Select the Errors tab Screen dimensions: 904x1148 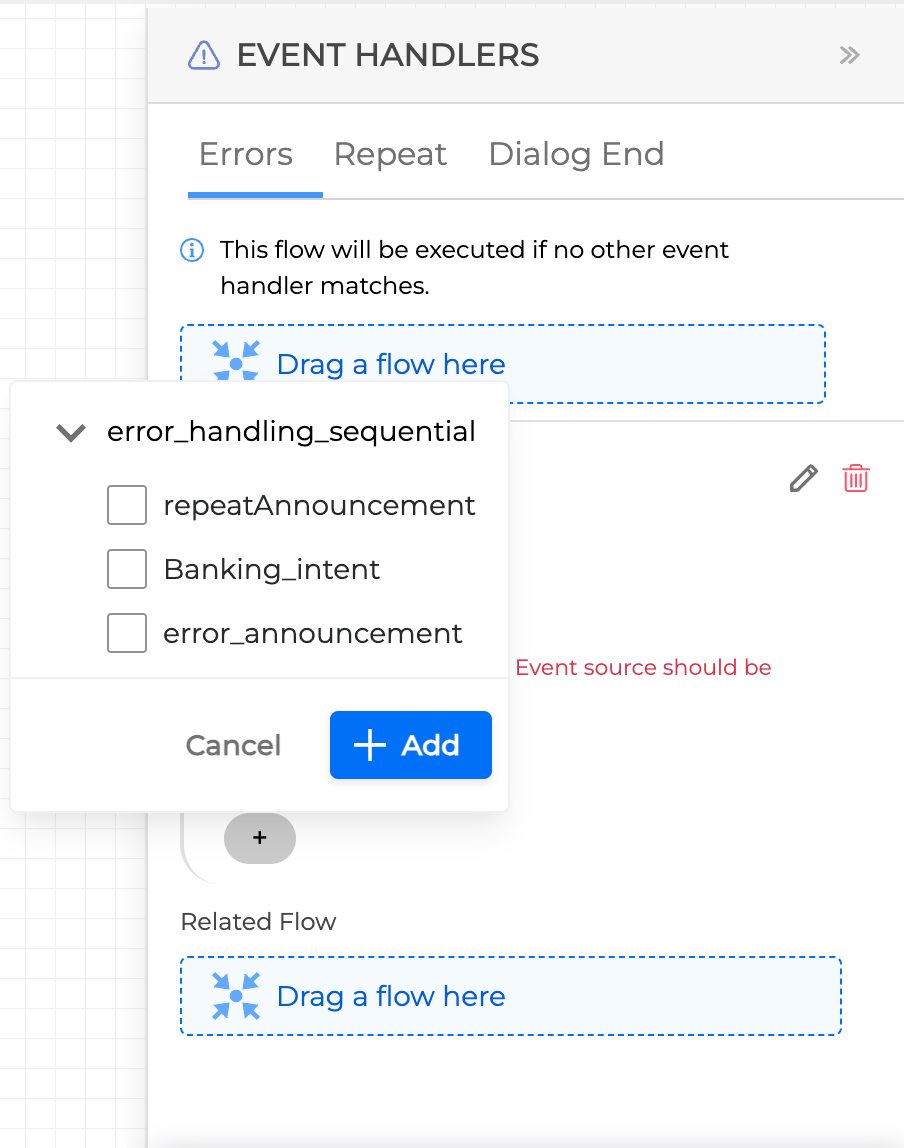click(246, 155)
